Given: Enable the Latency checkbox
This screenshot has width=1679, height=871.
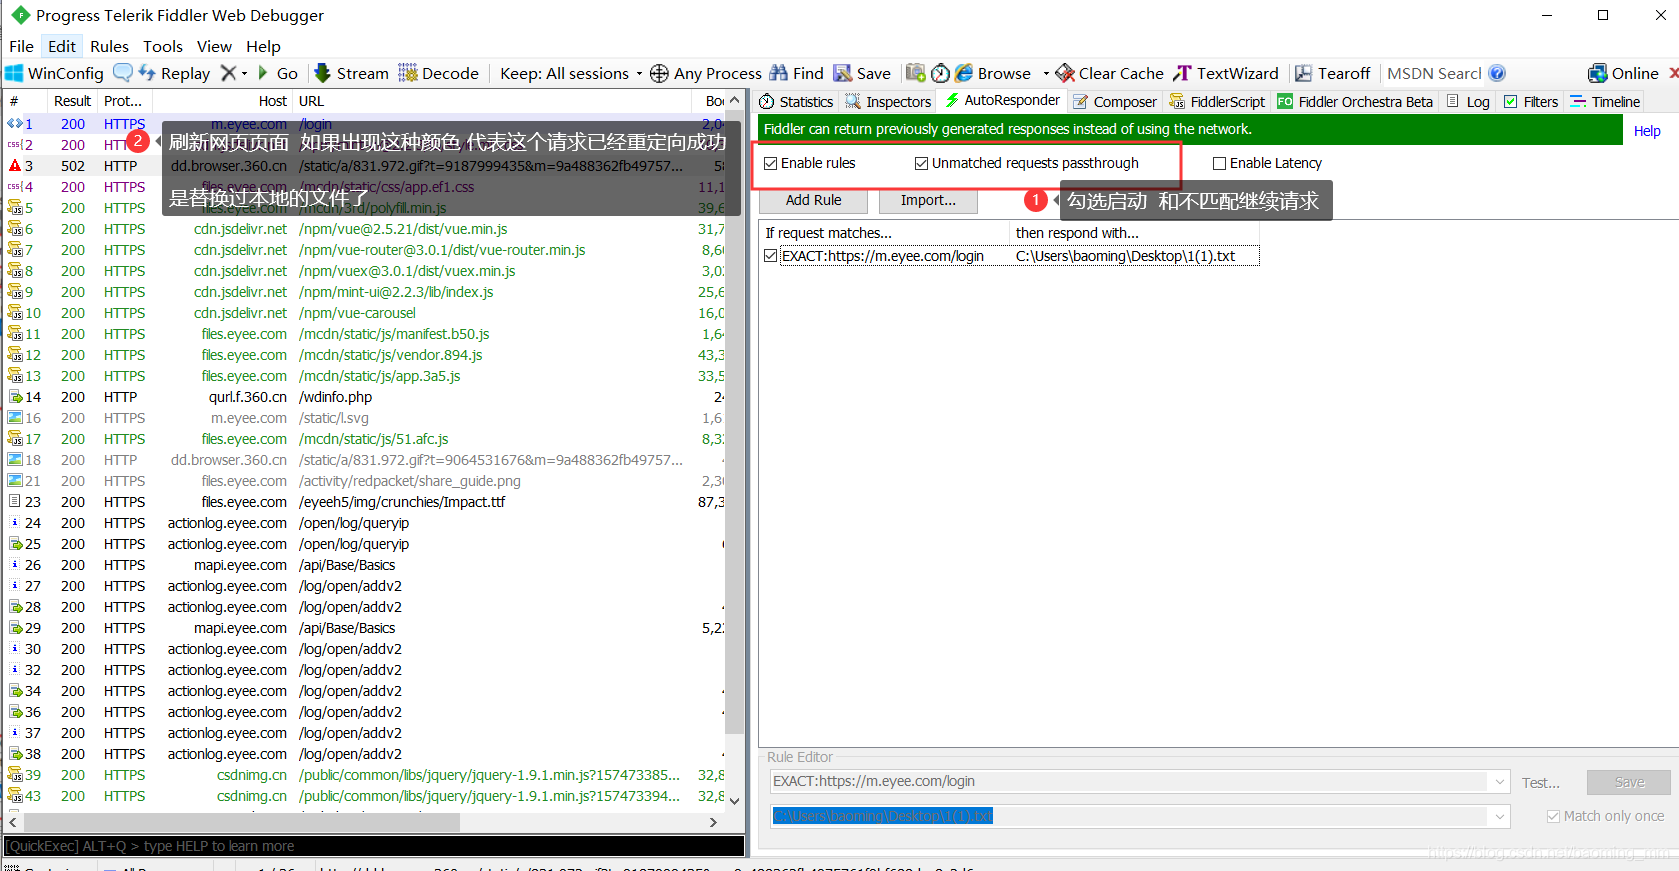Looking at the screenshot, I should tap(1219, 163).
